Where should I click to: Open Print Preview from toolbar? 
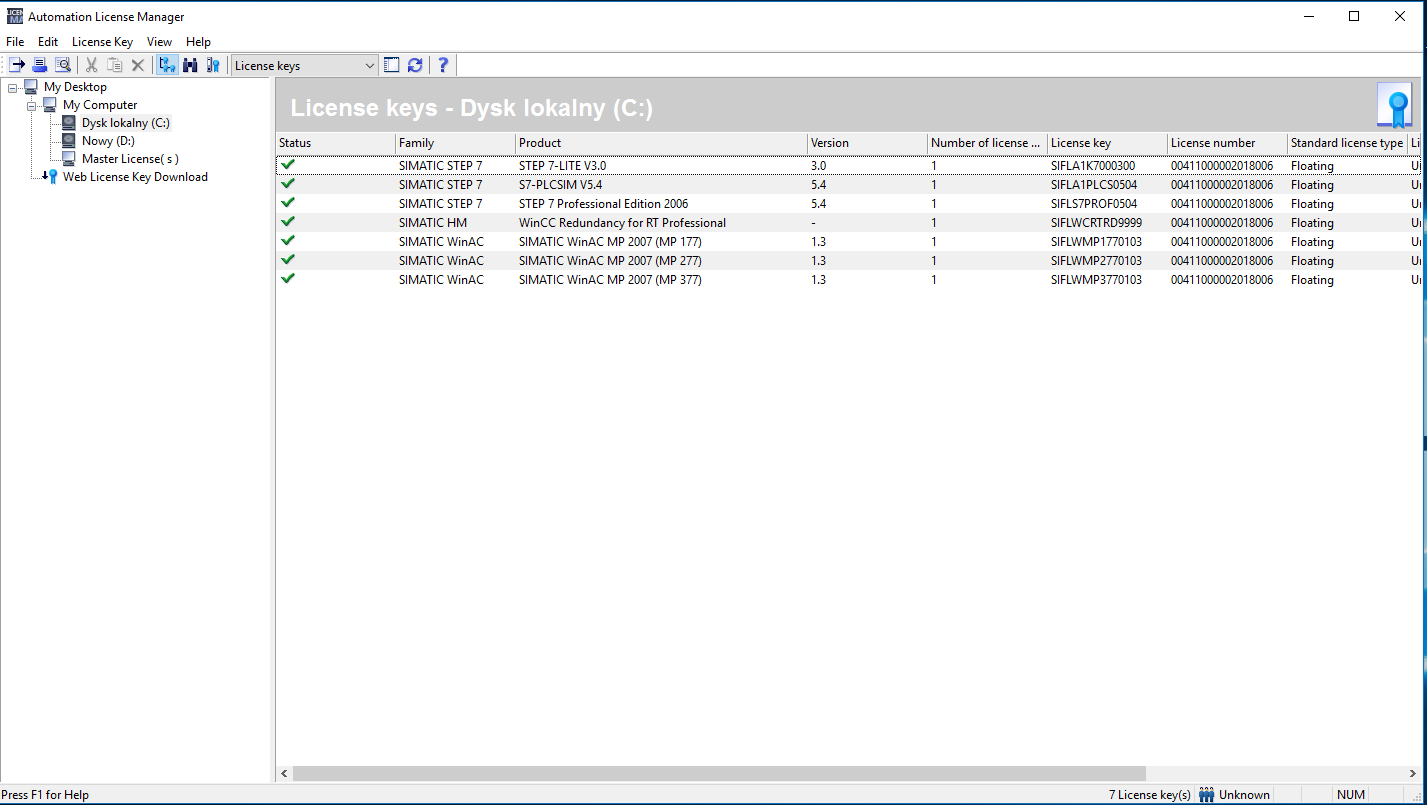pos(62,65)
